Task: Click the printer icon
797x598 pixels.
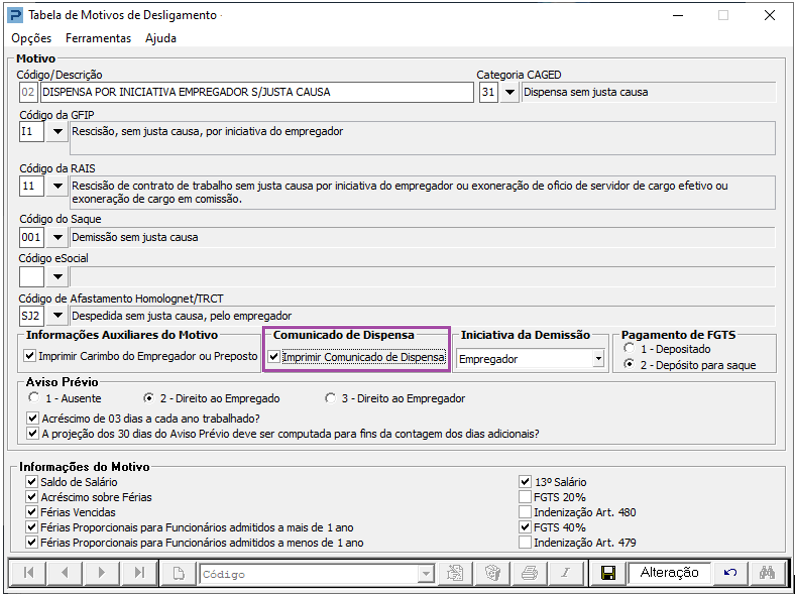Action: coord(529,574)
